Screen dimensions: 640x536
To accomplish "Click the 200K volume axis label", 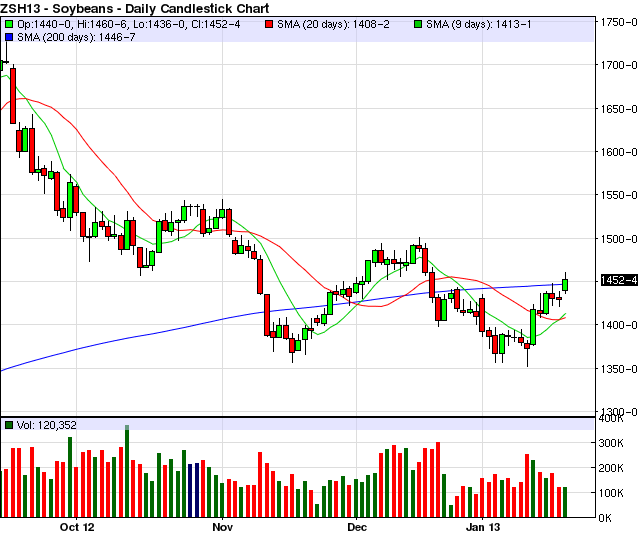I will 611,468.
